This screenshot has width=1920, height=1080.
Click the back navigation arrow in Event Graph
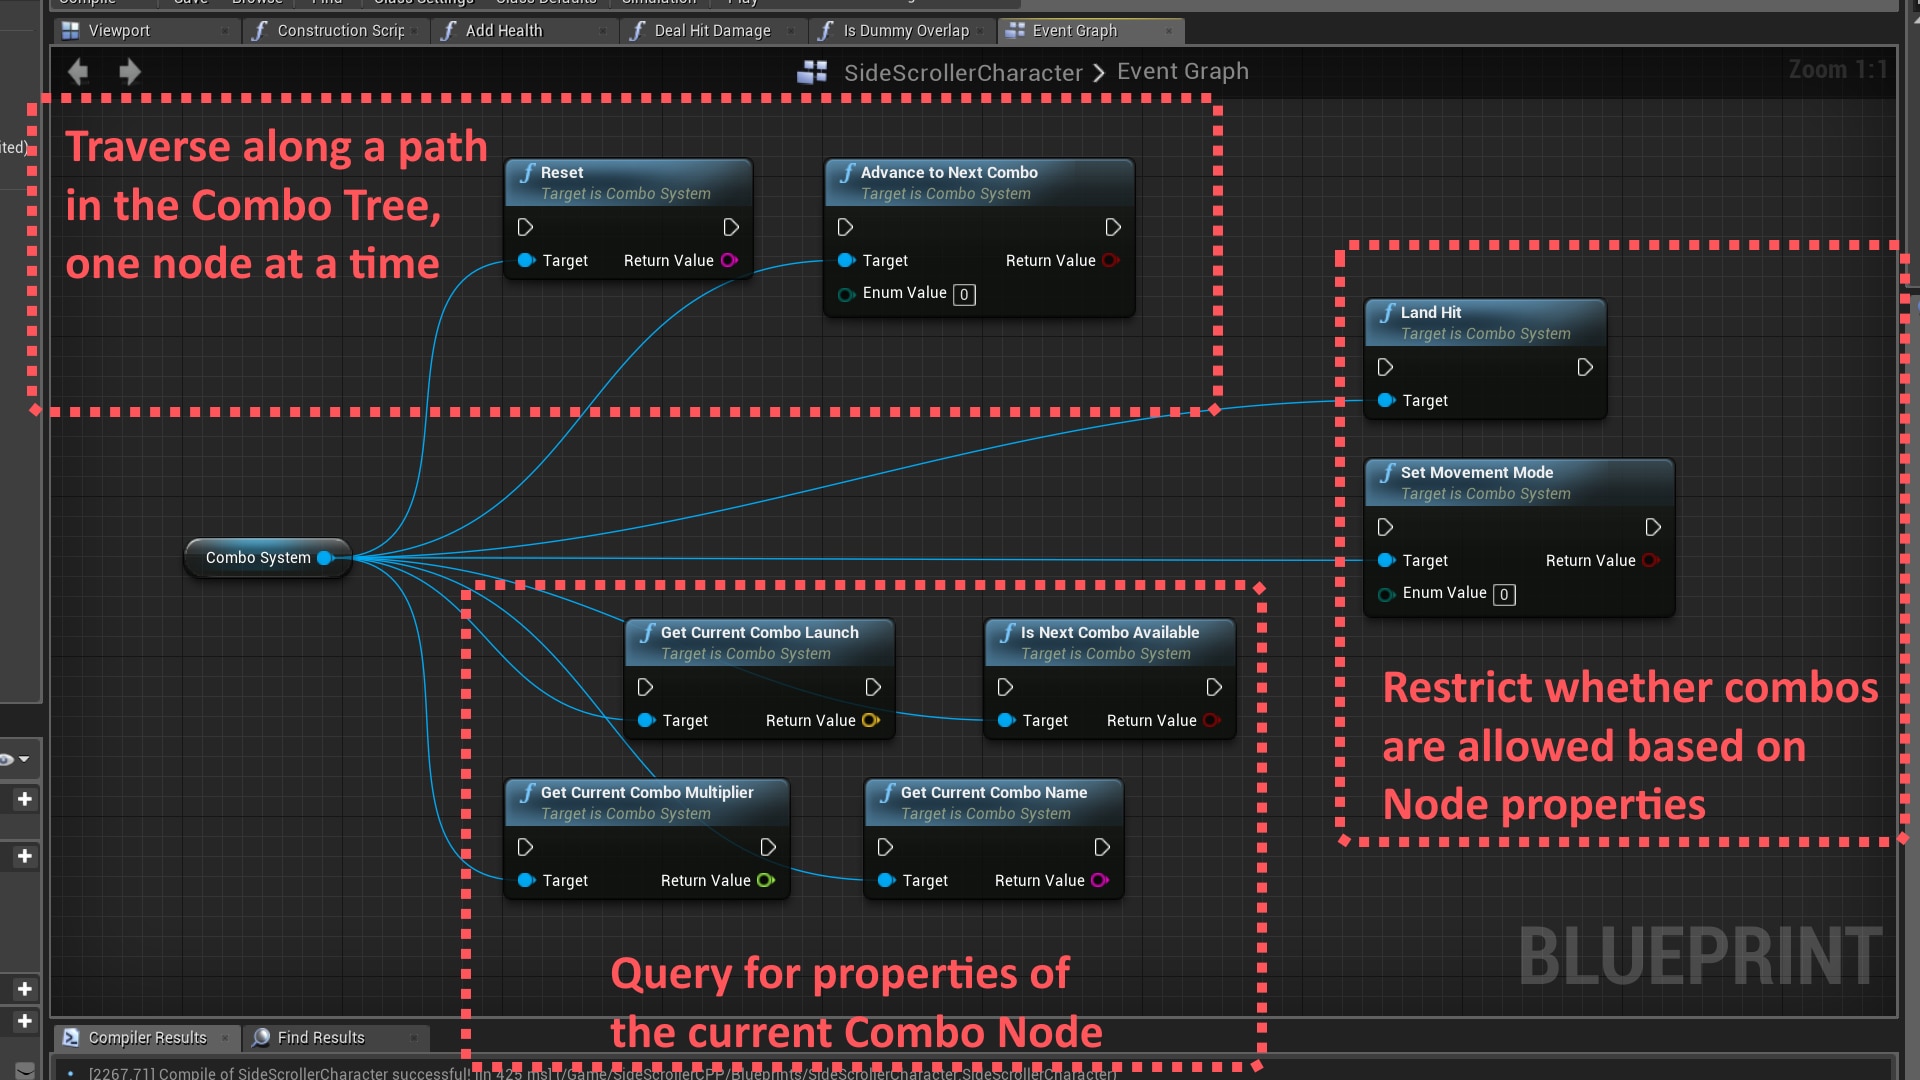[78, 71]
